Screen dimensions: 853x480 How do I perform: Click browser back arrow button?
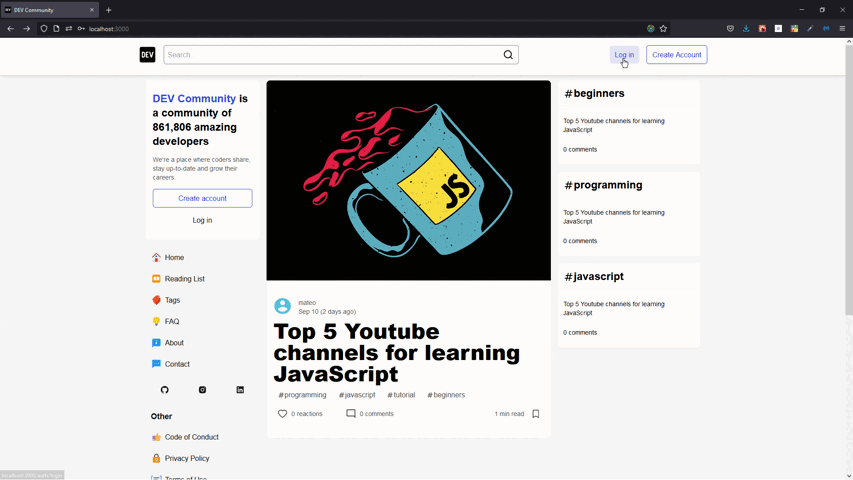pos(11,29)
